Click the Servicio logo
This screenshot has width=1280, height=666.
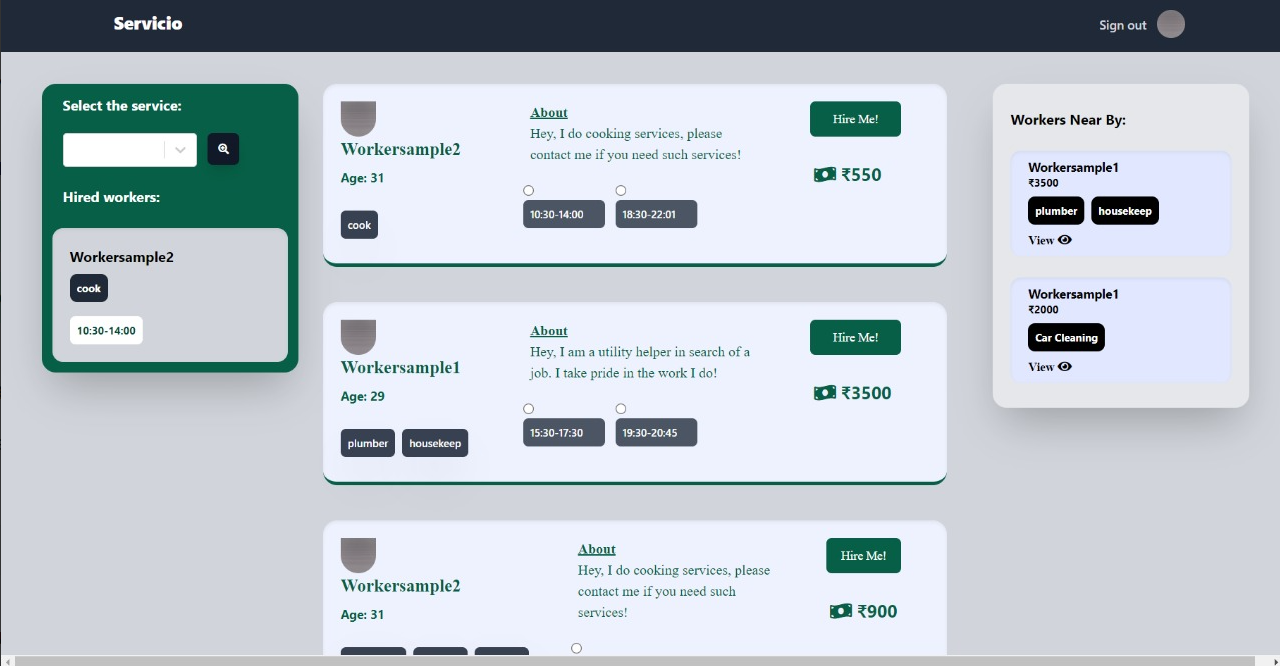[x=148, y=23]
